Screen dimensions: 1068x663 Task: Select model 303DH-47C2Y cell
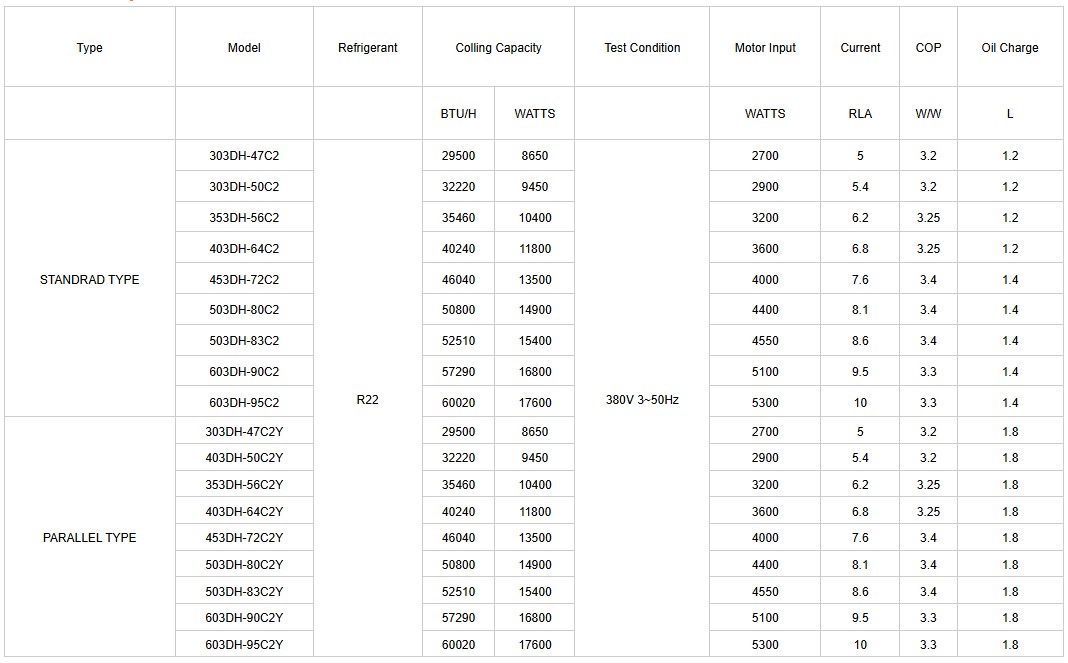244,432
